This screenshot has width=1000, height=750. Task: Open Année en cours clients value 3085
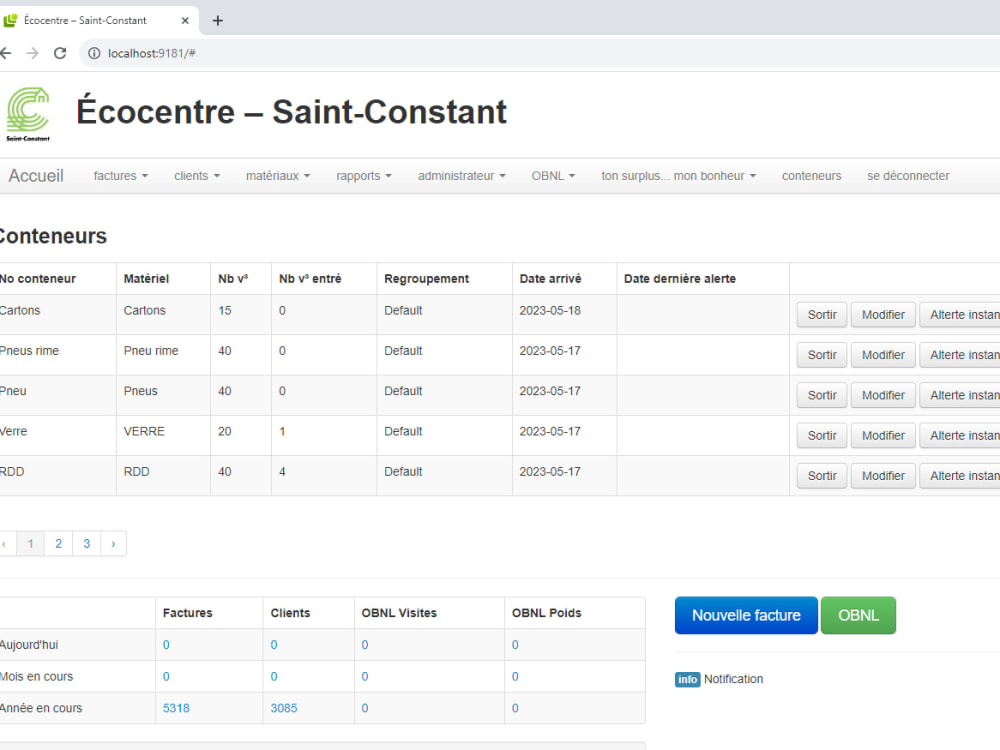tap(284, 708)
